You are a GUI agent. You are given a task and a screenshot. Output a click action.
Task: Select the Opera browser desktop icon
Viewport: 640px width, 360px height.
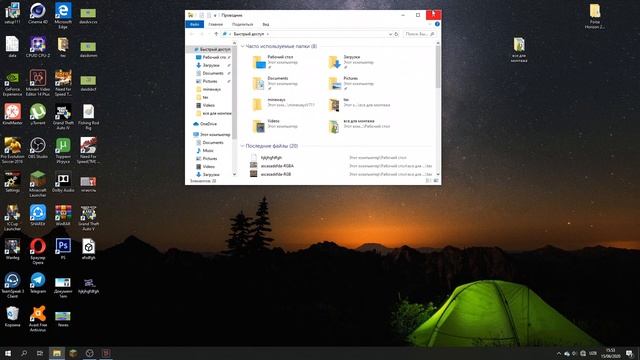[x=38, y=251]
